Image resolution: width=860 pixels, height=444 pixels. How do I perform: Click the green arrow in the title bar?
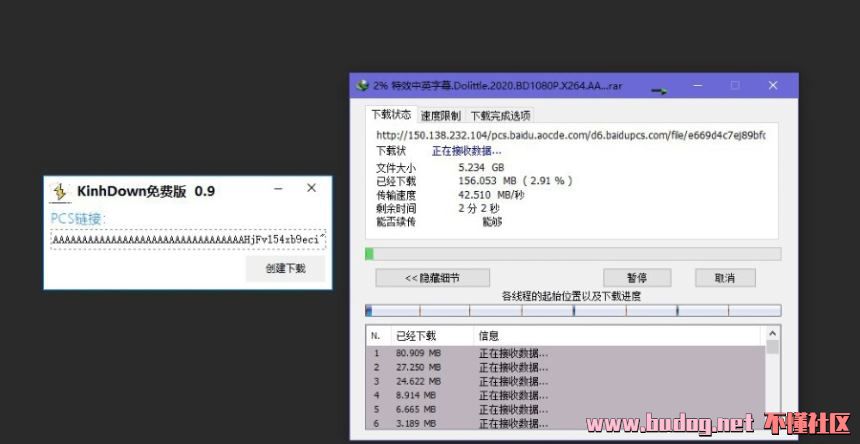[x=659, y=90]
